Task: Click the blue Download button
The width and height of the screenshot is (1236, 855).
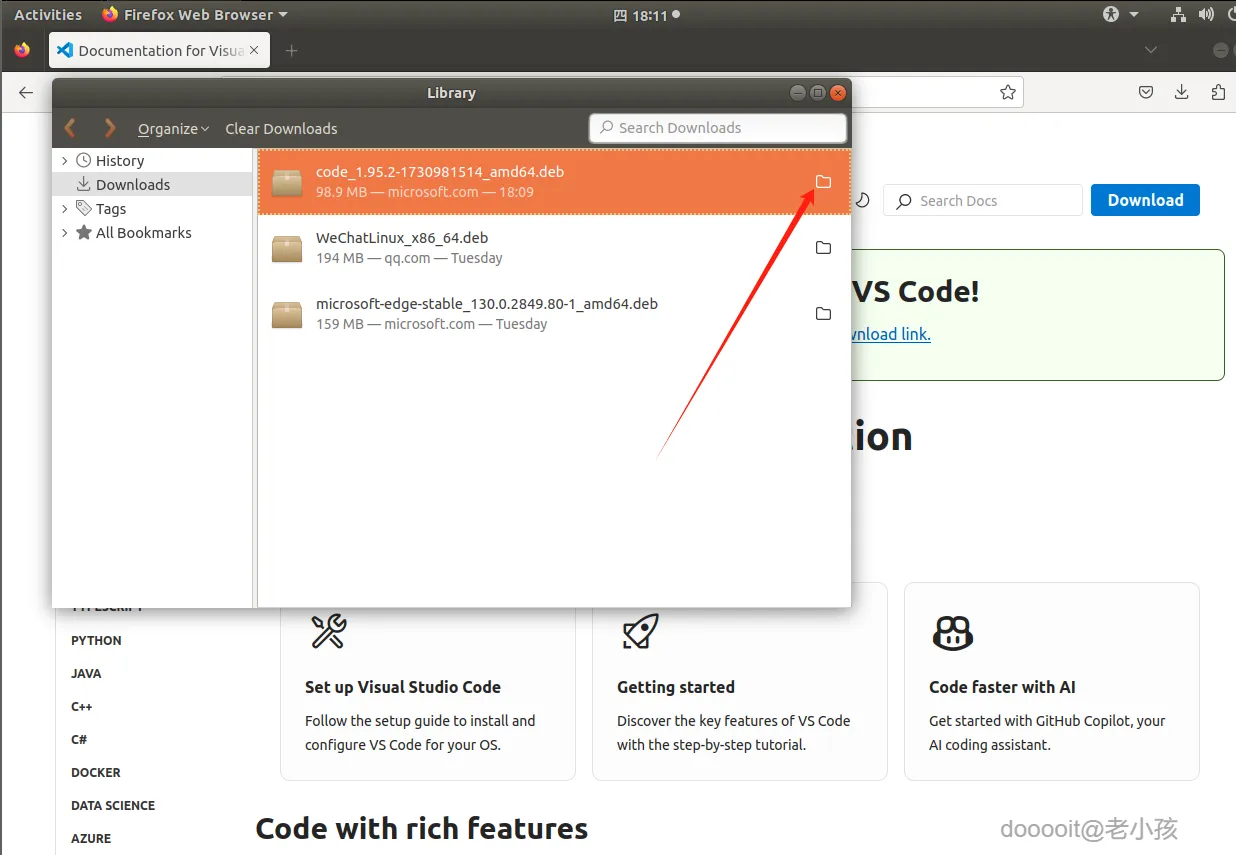Action: point(1145,200)
